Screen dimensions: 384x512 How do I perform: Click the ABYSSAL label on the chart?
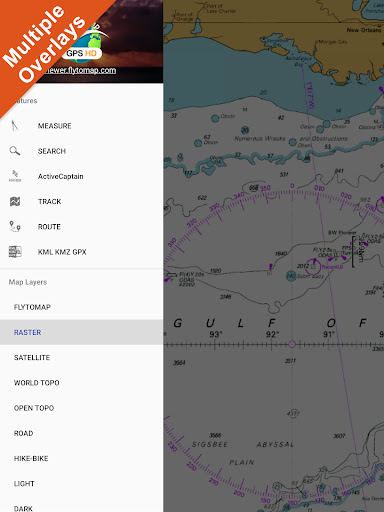[x=275, y=444]
